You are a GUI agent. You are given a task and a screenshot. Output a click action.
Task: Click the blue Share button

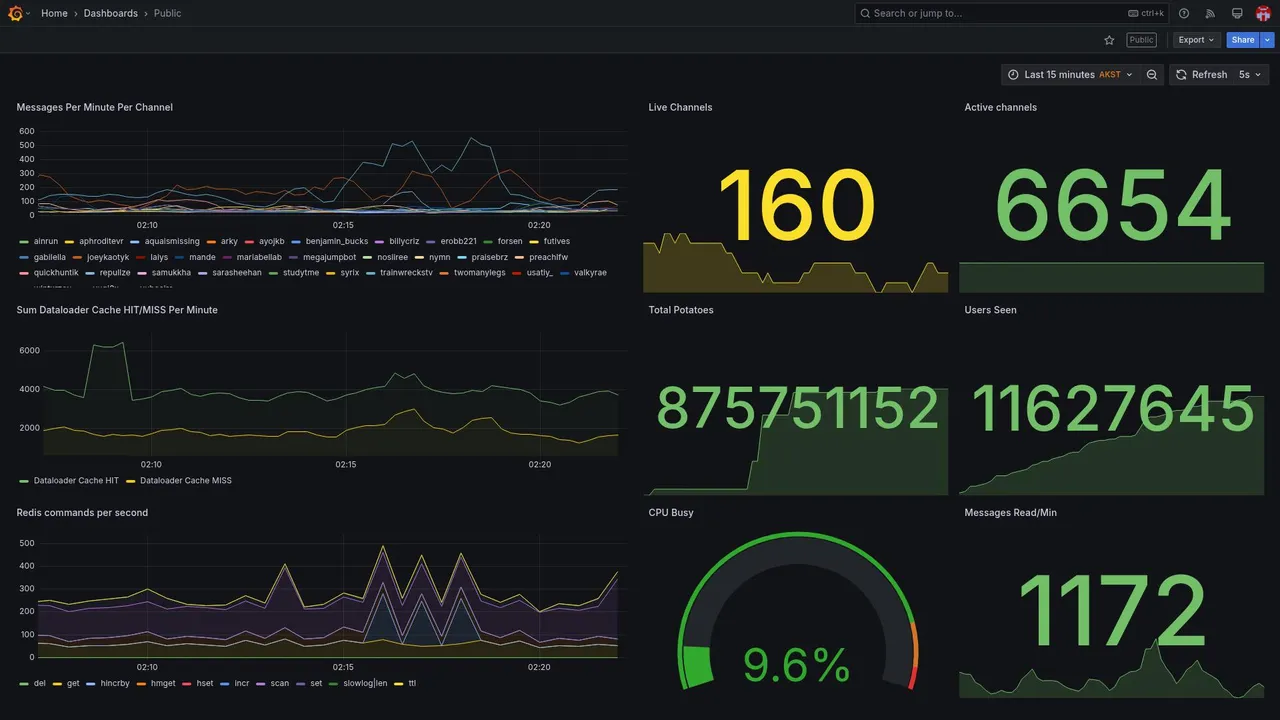pyautogui.click(x=1243, y=40)
